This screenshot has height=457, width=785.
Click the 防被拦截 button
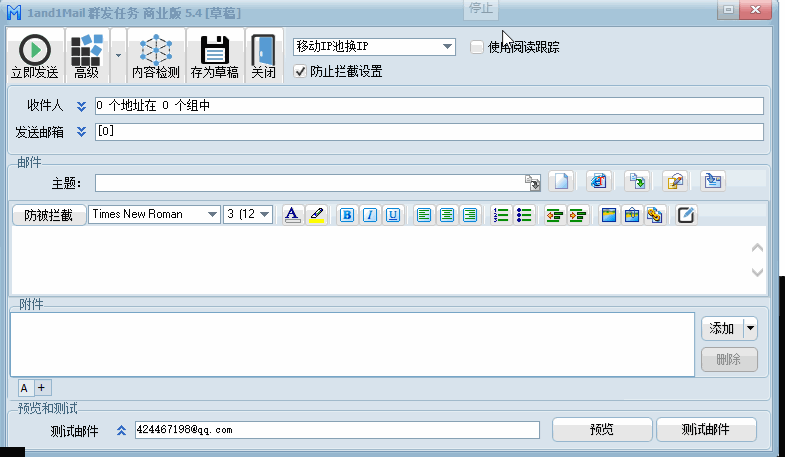click(49, 215)
